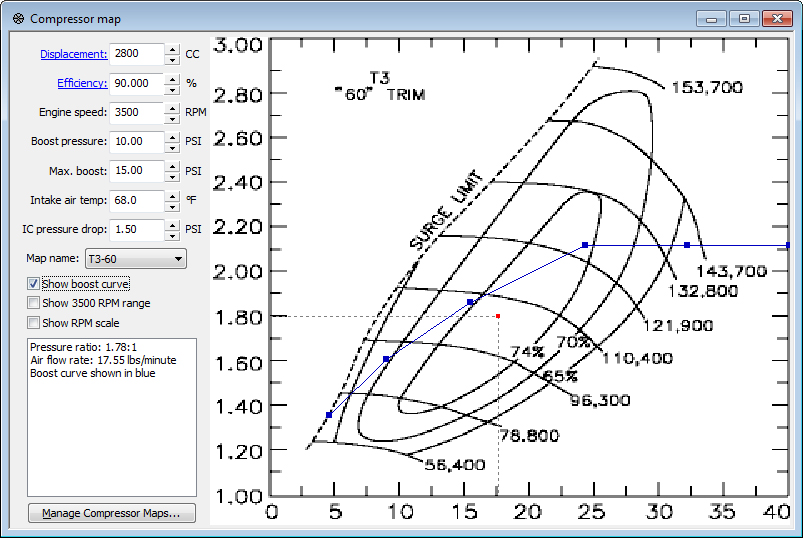
Task: Maximize the Compressor map window
Action: point(744,19)
